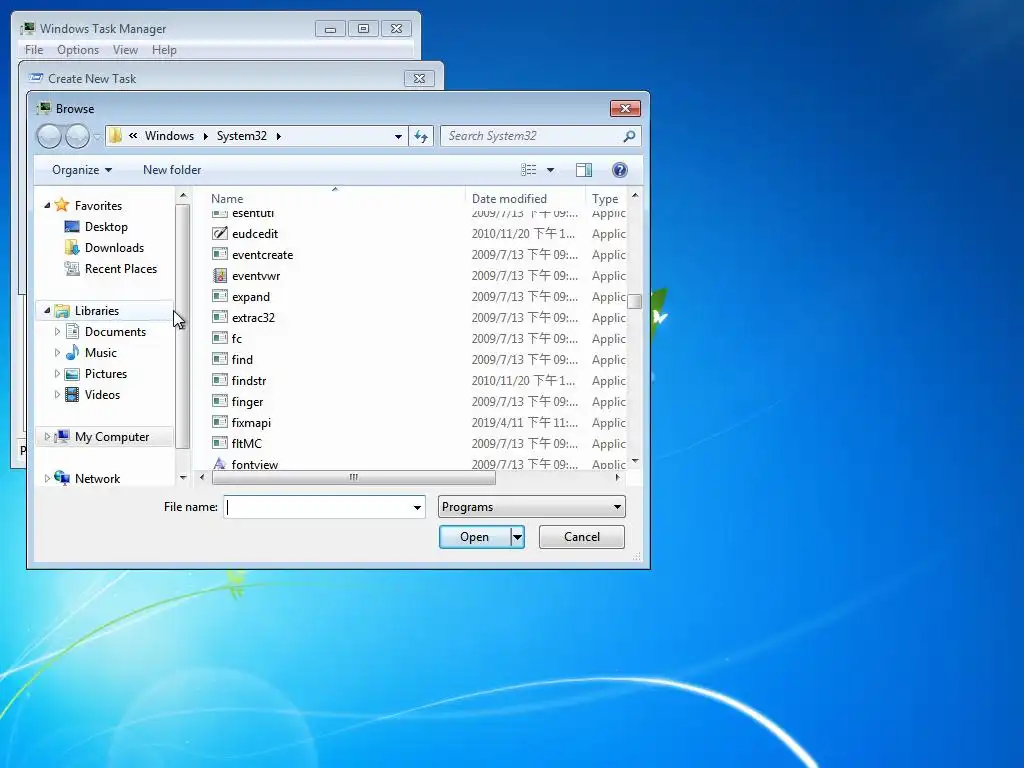
Task: Select the fixmapi file icon
Action: point(220,422)
